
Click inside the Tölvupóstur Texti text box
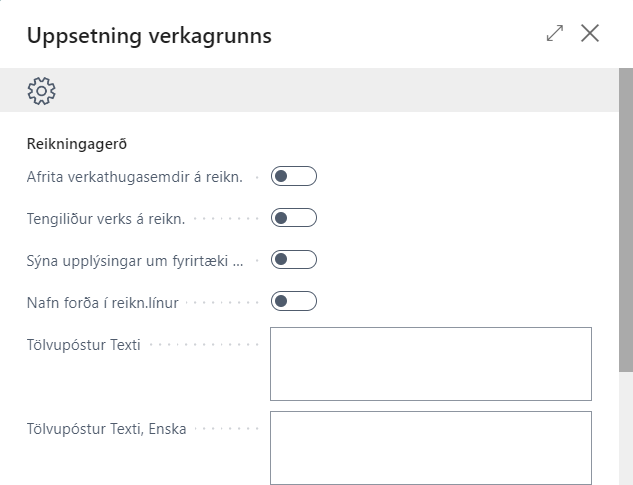tap(430, 363)
